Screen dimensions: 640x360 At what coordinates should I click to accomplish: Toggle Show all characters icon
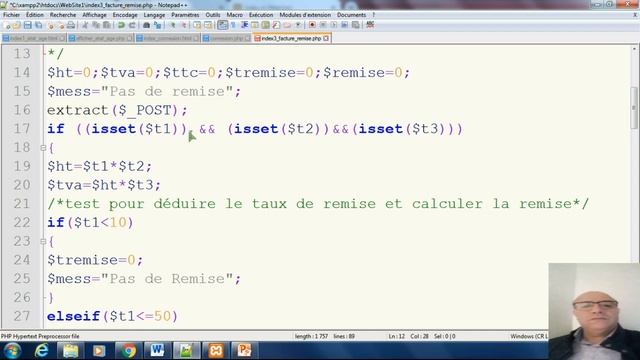(233, 25)
